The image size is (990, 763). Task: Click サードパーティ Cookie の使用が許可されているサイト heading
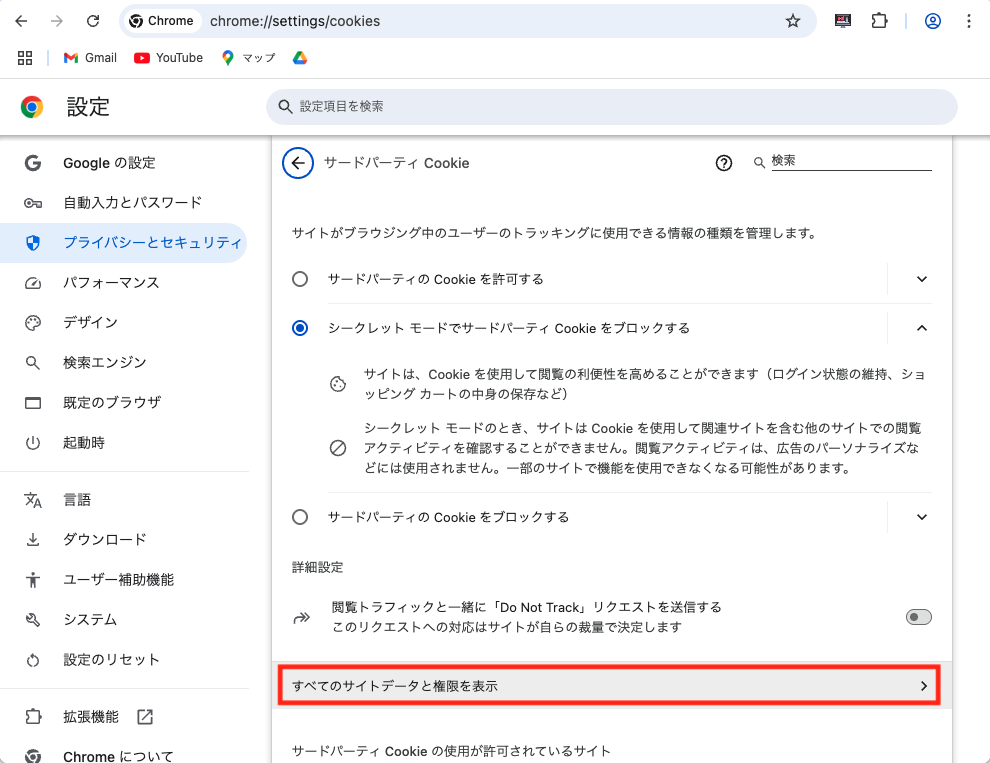coord(451,751)
